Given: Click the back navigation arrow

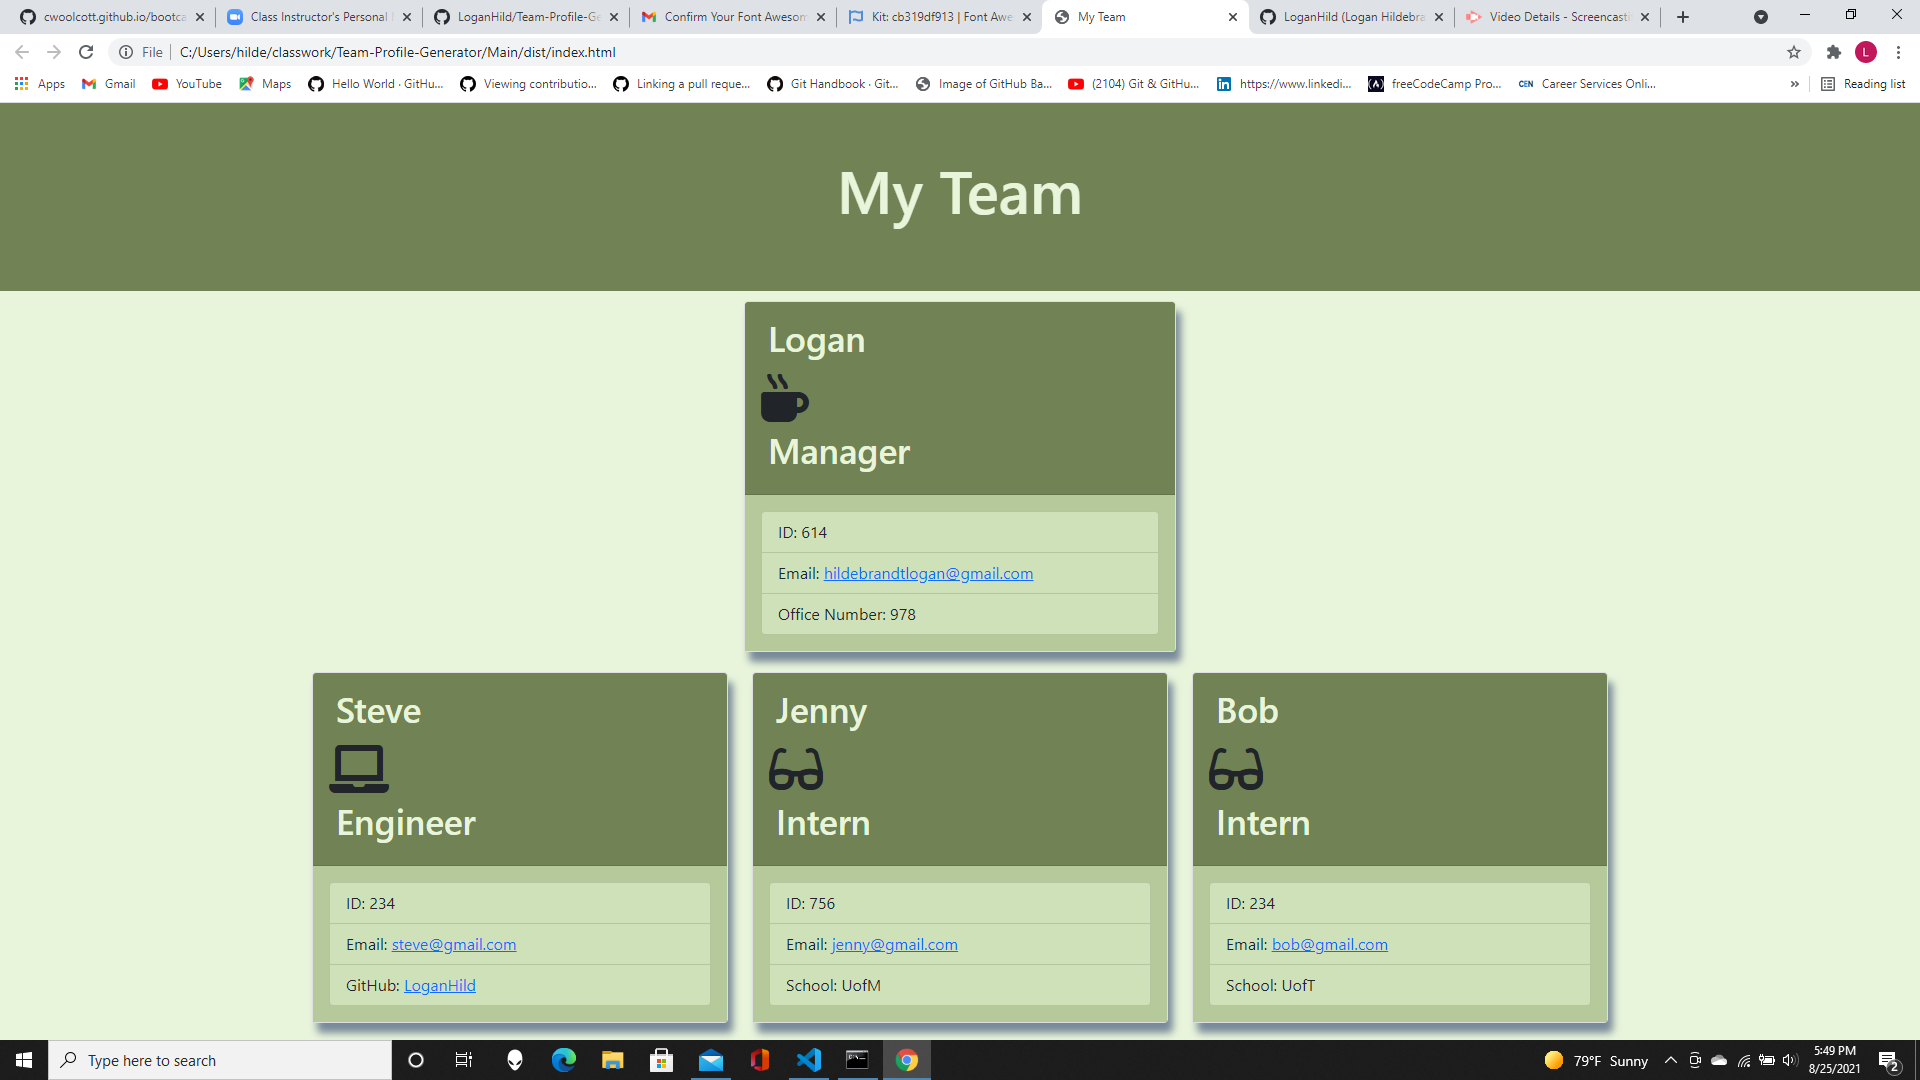Looking at the screenshot, I should [20, 52].
